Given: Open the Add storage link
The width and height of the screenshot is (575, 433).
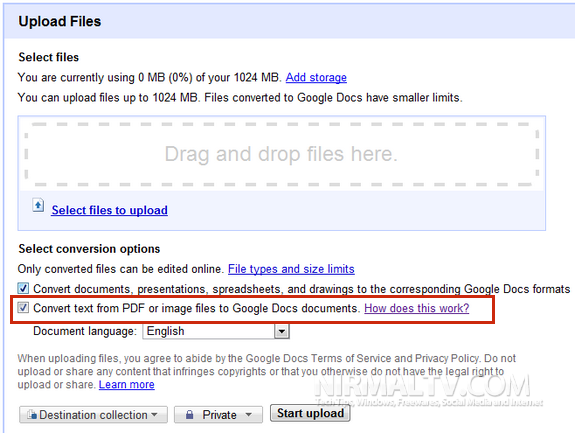Looking at the screenshot, I should 316,77.
